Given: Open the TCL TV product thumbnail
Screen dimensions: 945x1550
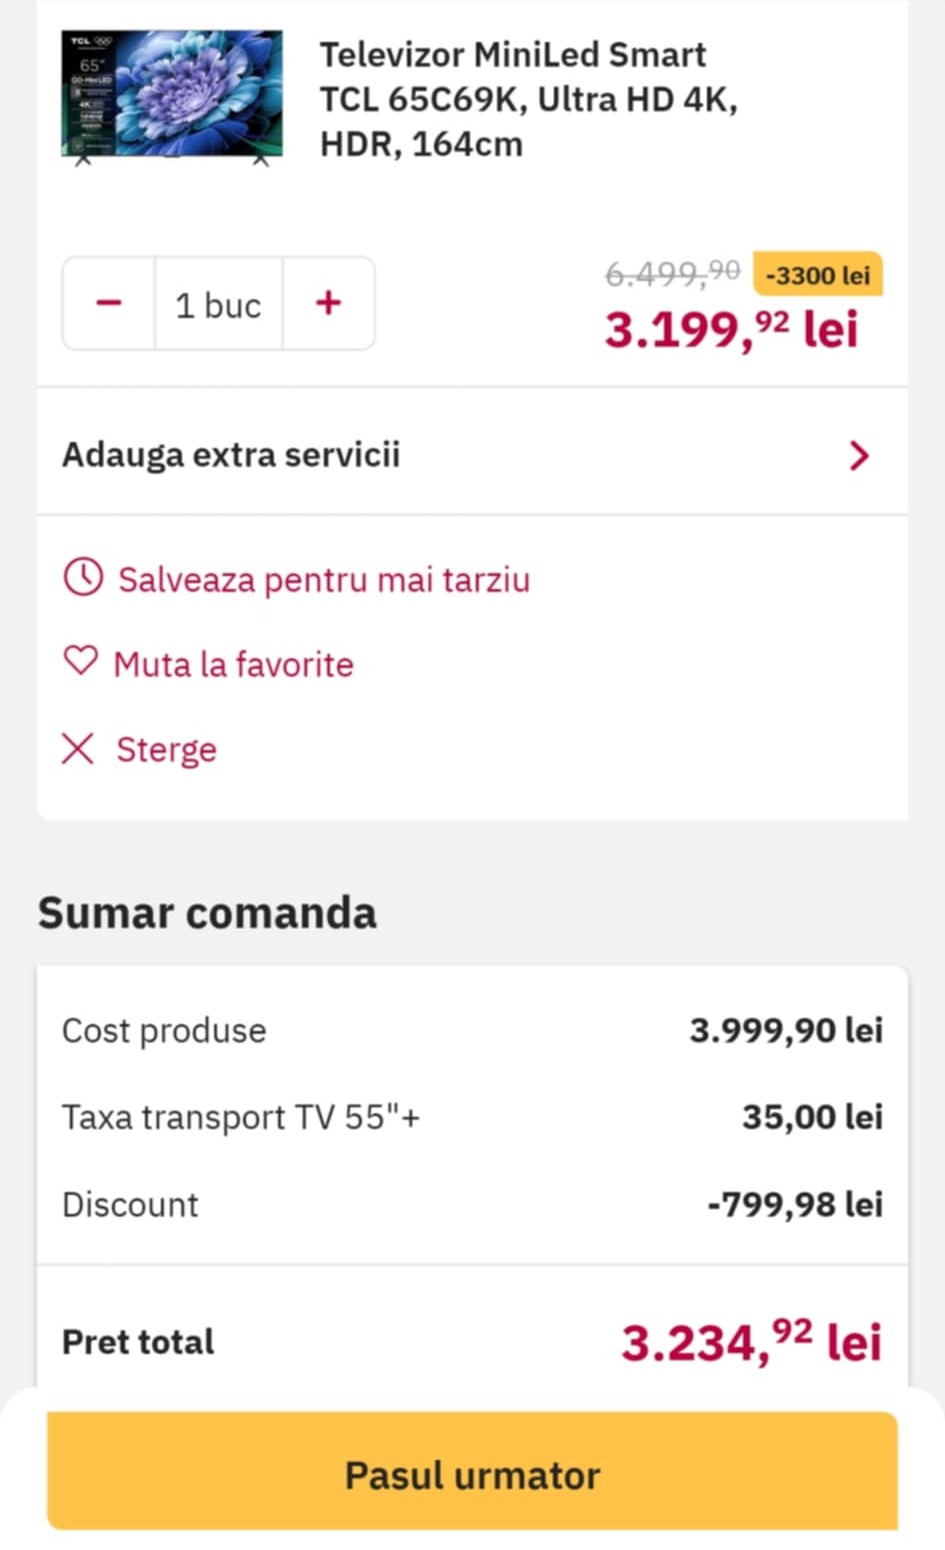Looking at the screenshot, I should pos(172,96).
